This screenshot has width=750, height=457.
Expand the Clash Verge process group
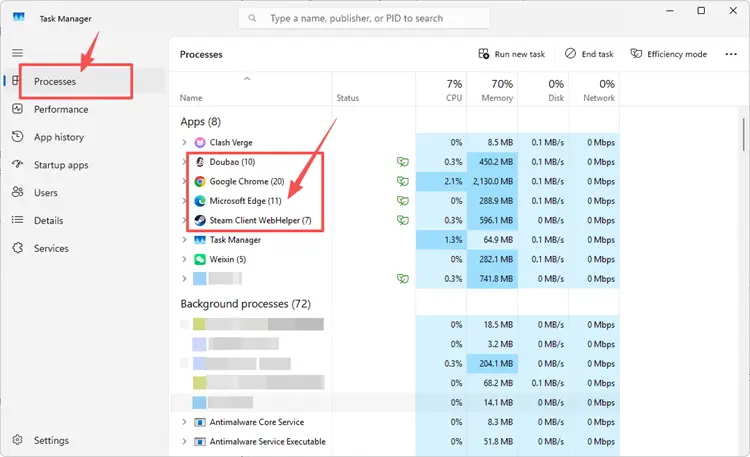click(184, 143)
